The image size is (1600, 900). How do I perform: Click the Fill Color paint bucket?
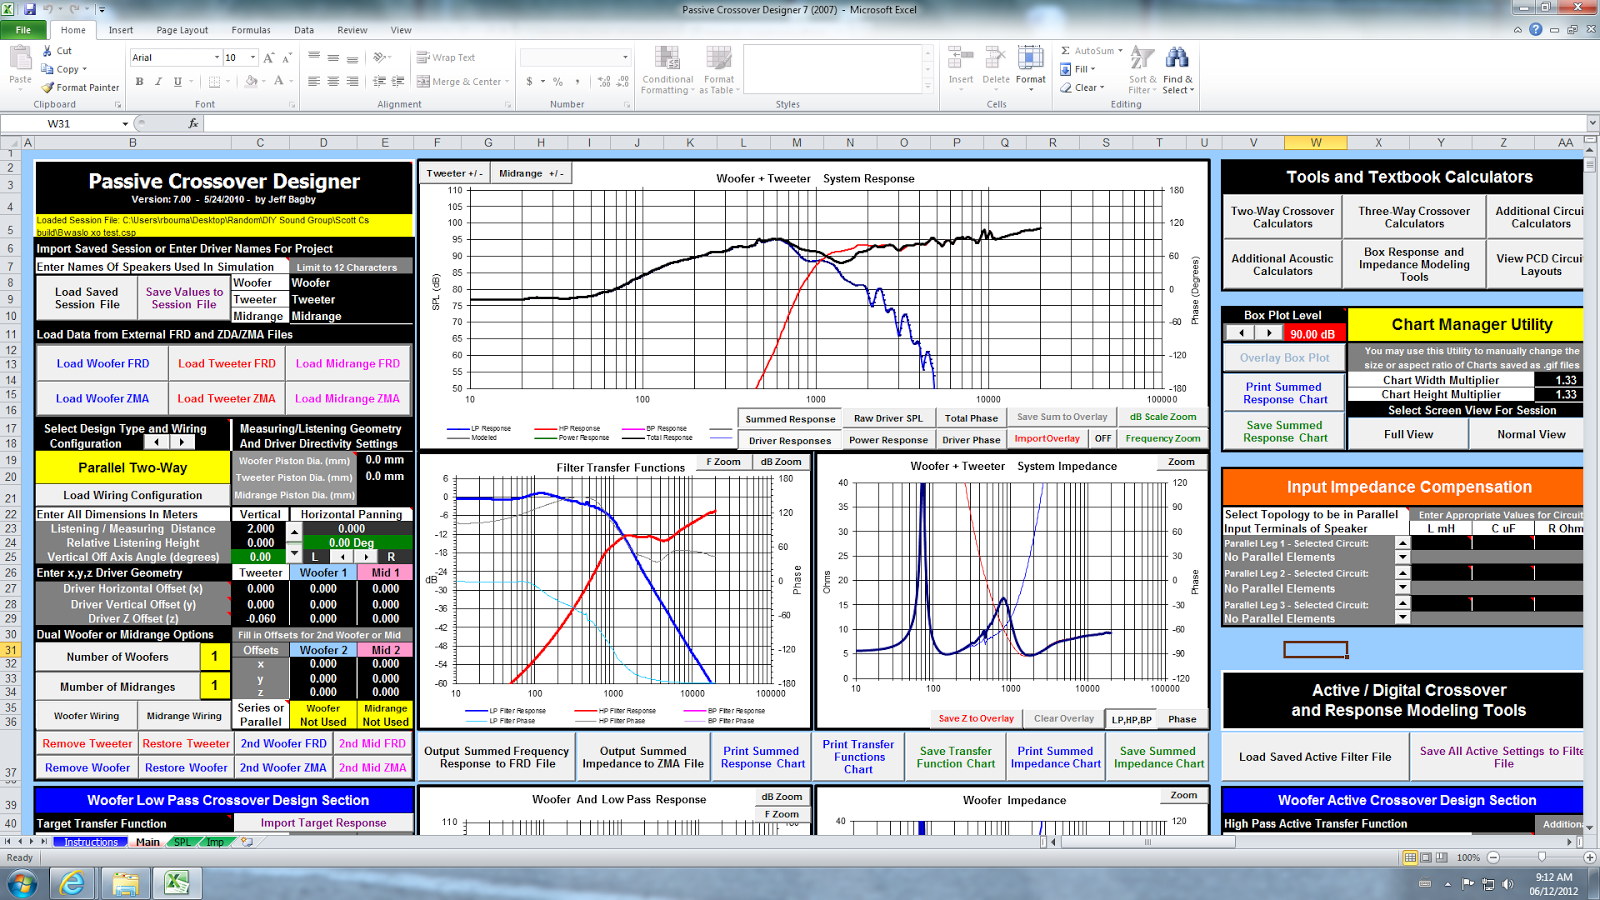(x=251, y=81)
